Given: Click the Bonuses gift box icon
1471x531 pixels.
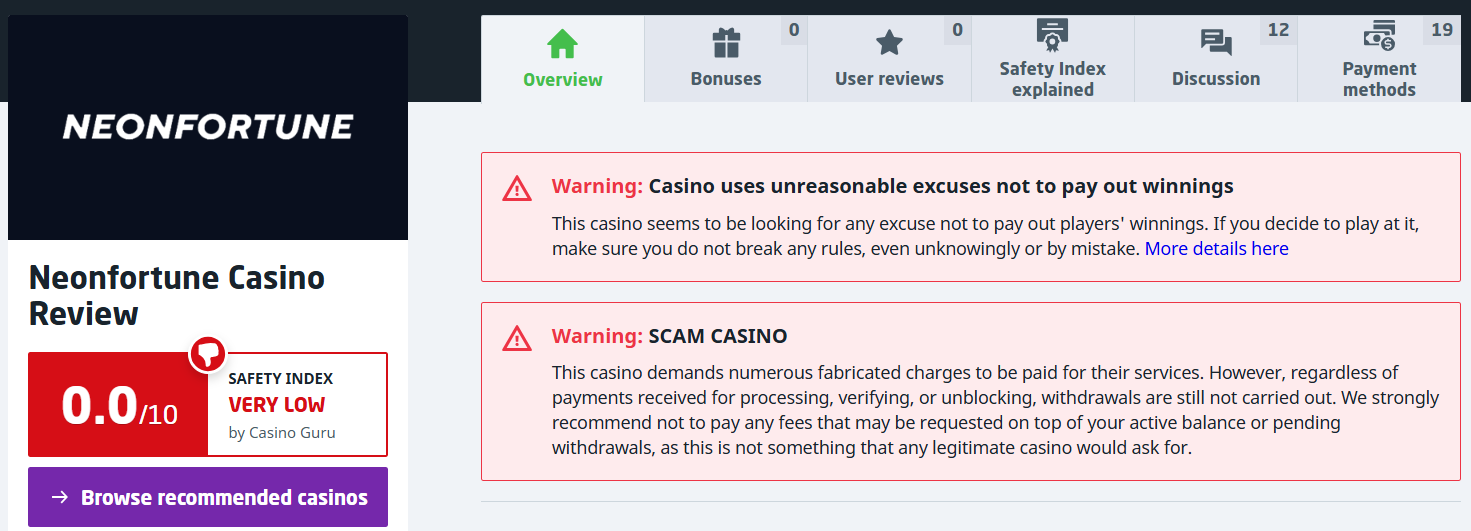Looking at the screenshot, I should coord(726,43).
